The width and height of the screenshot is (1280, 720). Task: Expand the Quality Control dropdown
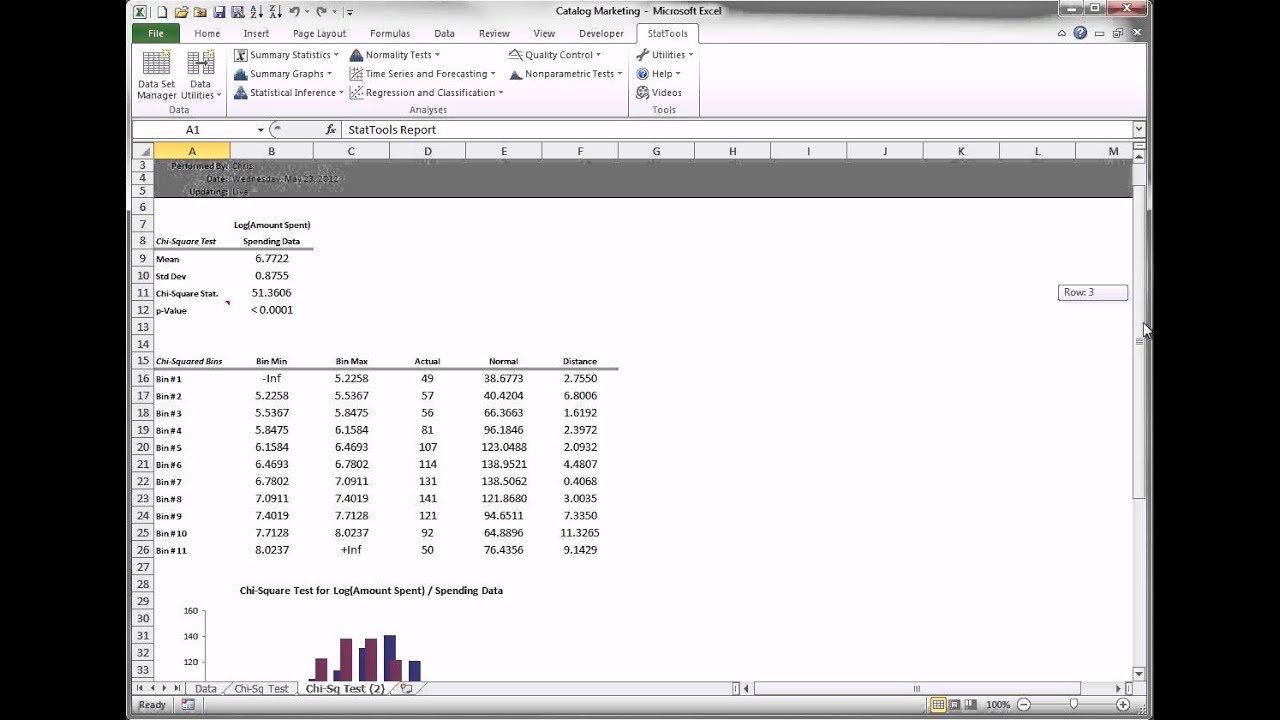(x=555, y=55)
